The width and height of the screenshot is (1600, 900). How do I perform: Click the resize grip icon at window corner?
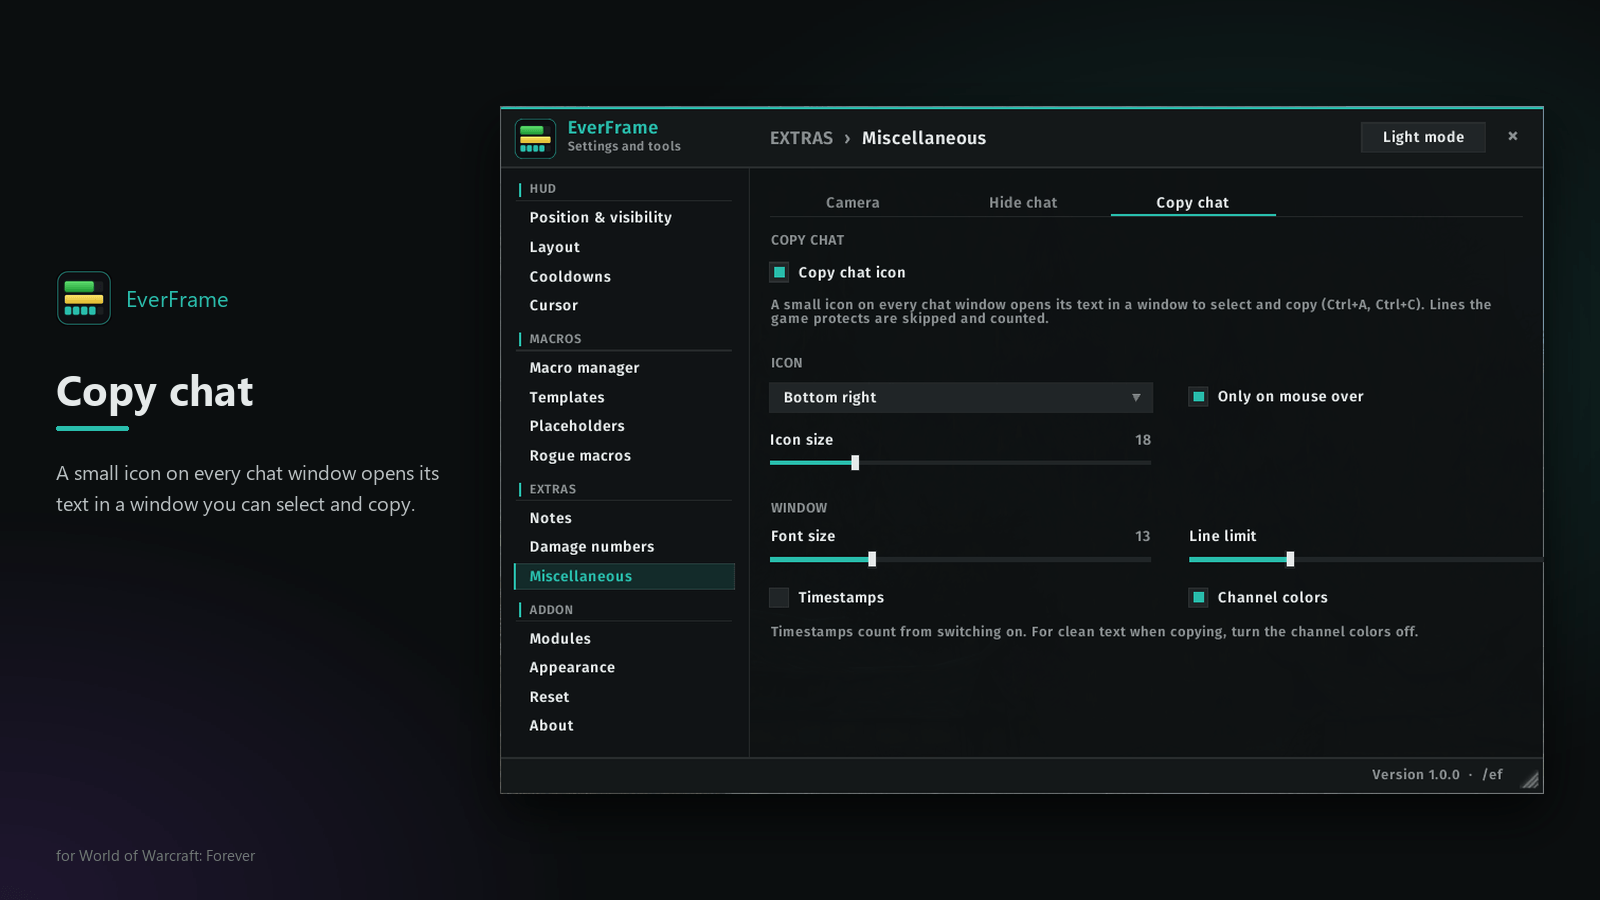click(1530, 780)
